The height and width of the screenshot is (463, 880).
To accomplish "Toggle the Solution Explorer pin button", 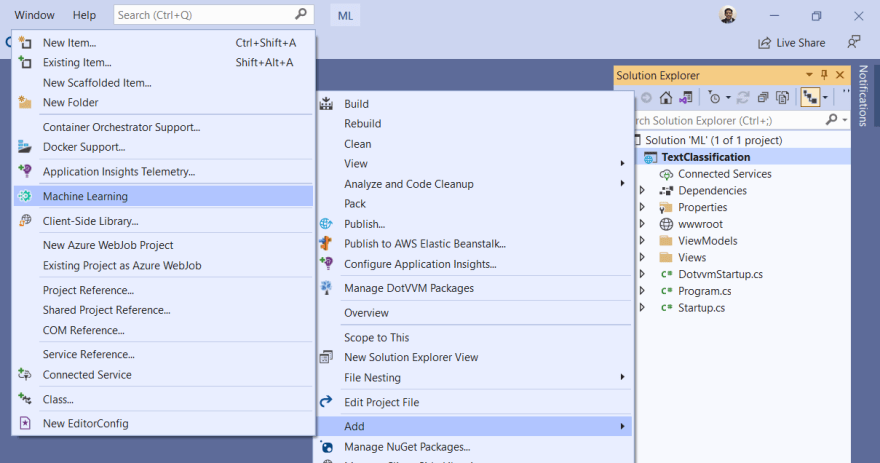I will [x=824, y=75].
